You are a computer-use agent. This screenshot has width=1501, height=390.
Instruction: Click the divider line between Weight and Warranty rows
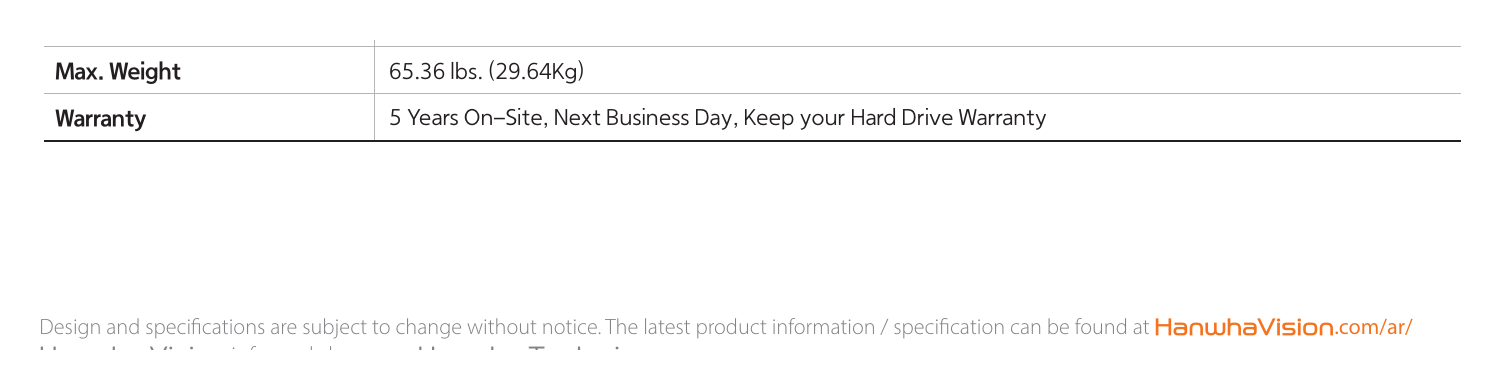pyautogui.click(x=752, y=94)
